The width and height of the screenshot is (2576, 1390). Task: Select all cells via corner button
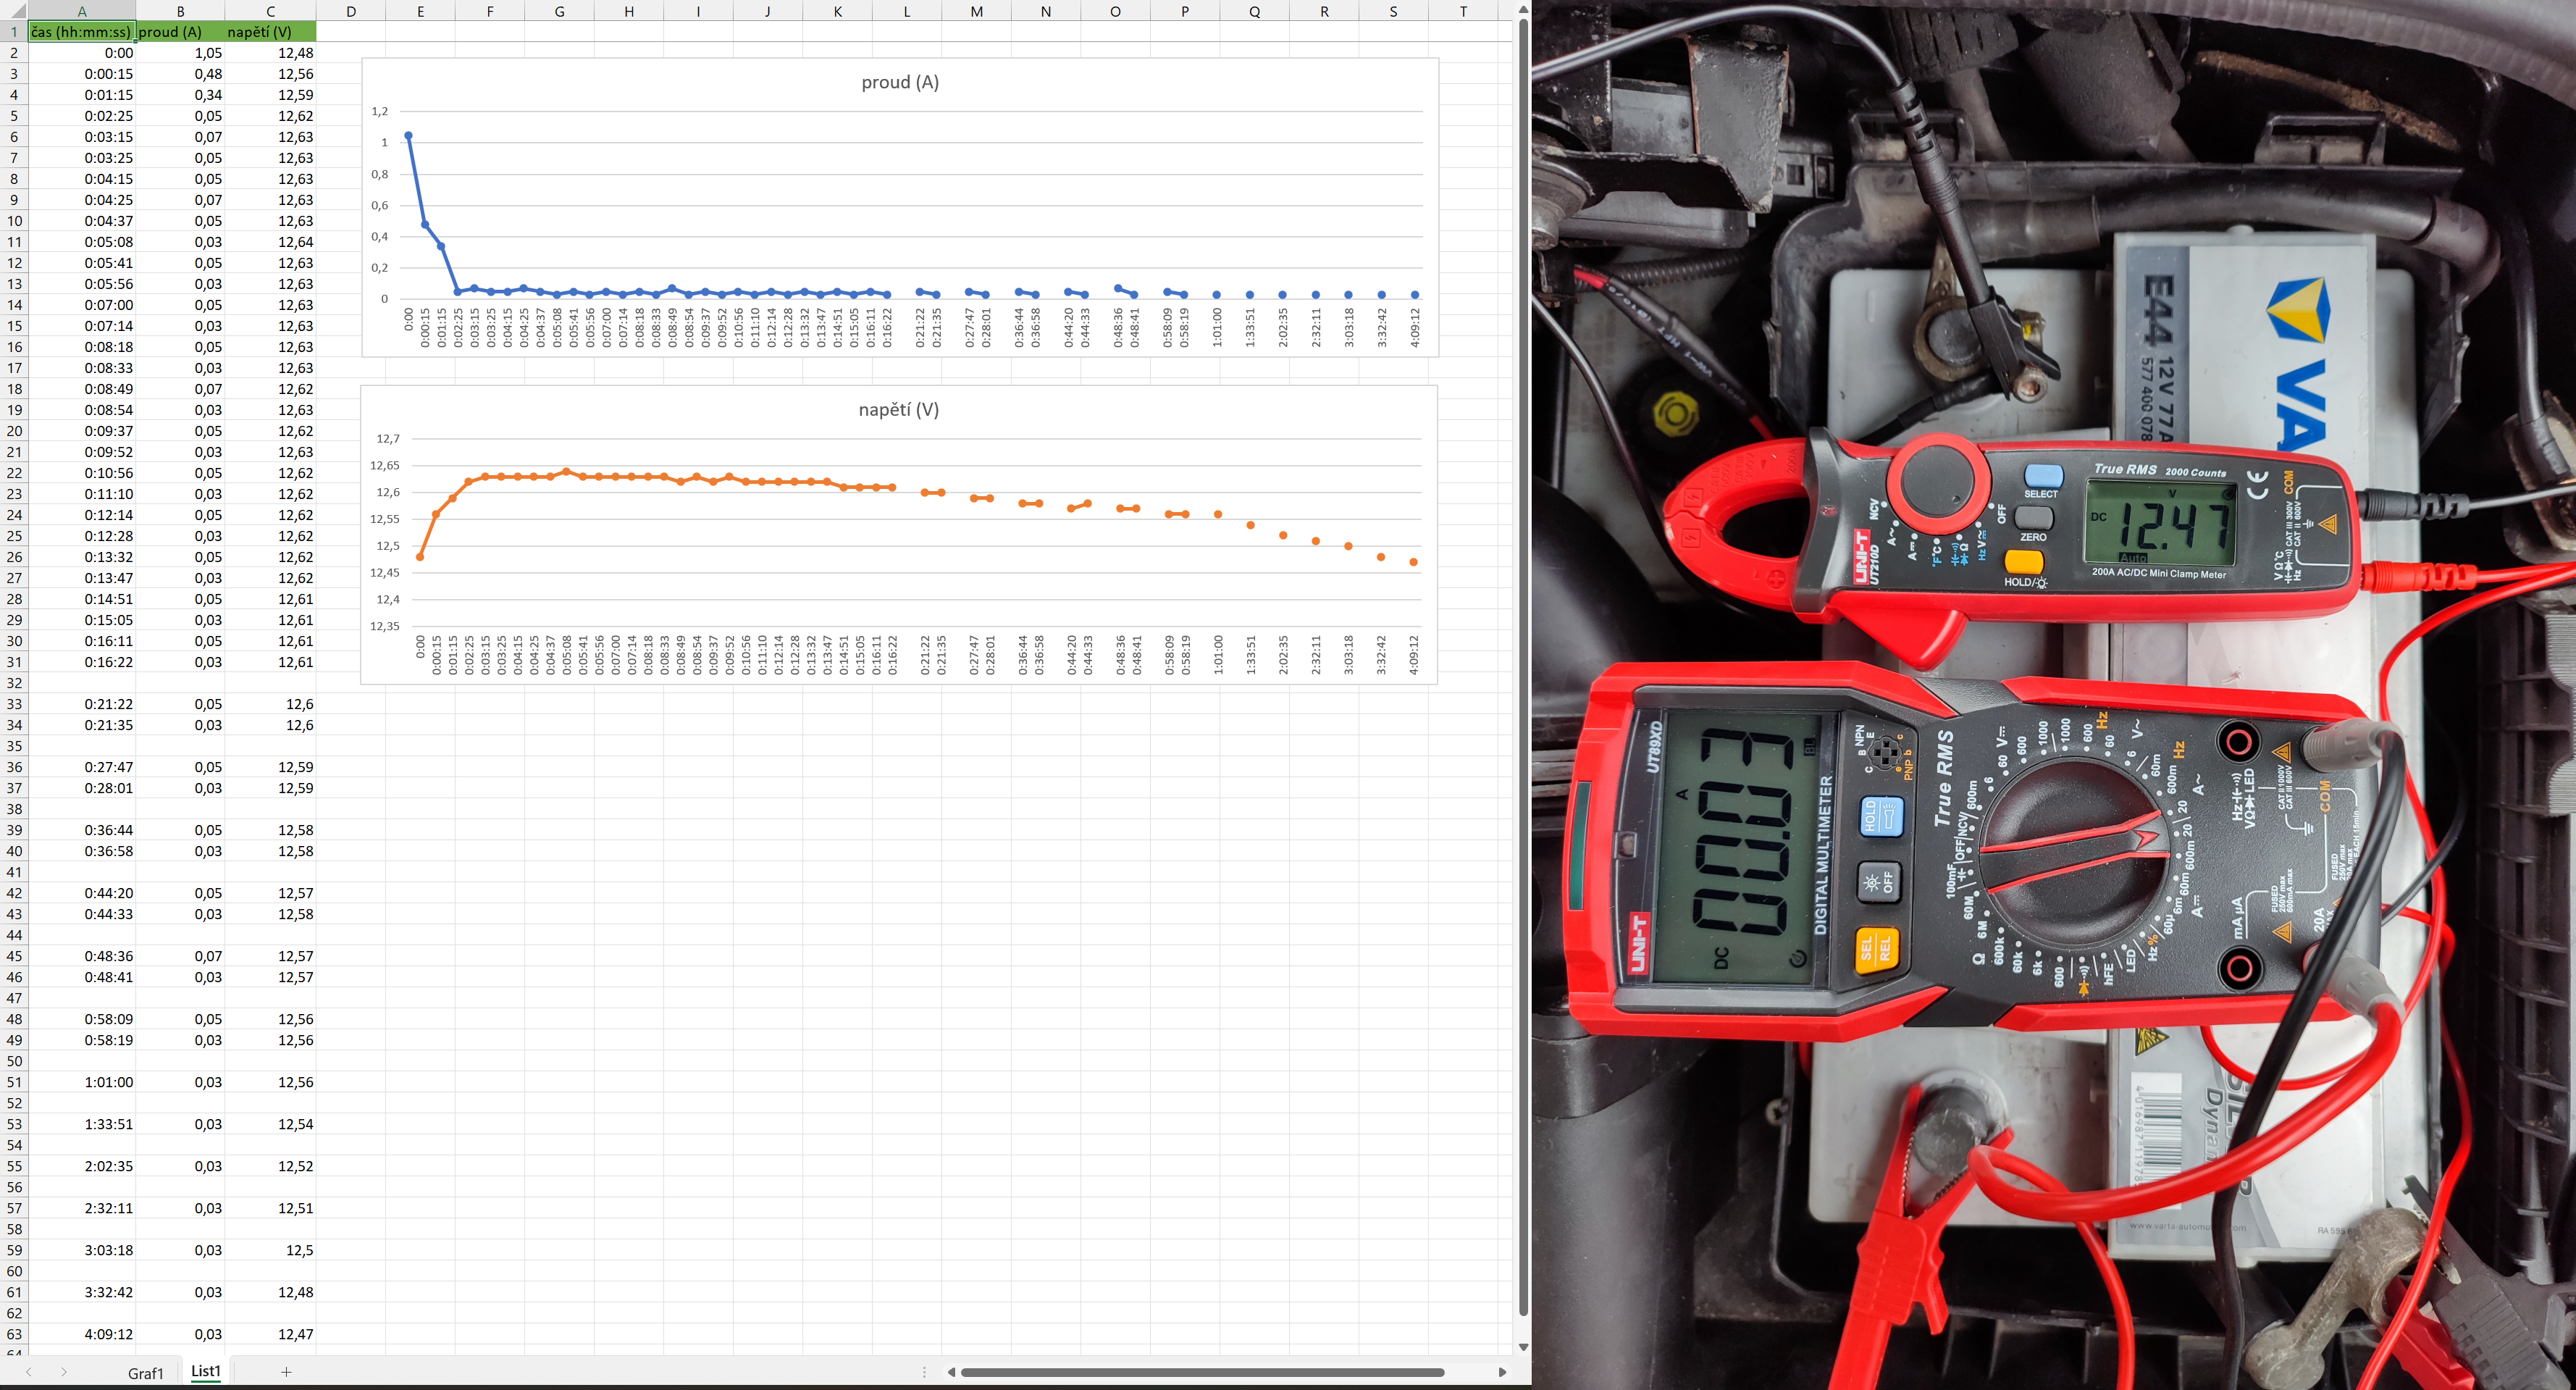[x=14, y=11]
